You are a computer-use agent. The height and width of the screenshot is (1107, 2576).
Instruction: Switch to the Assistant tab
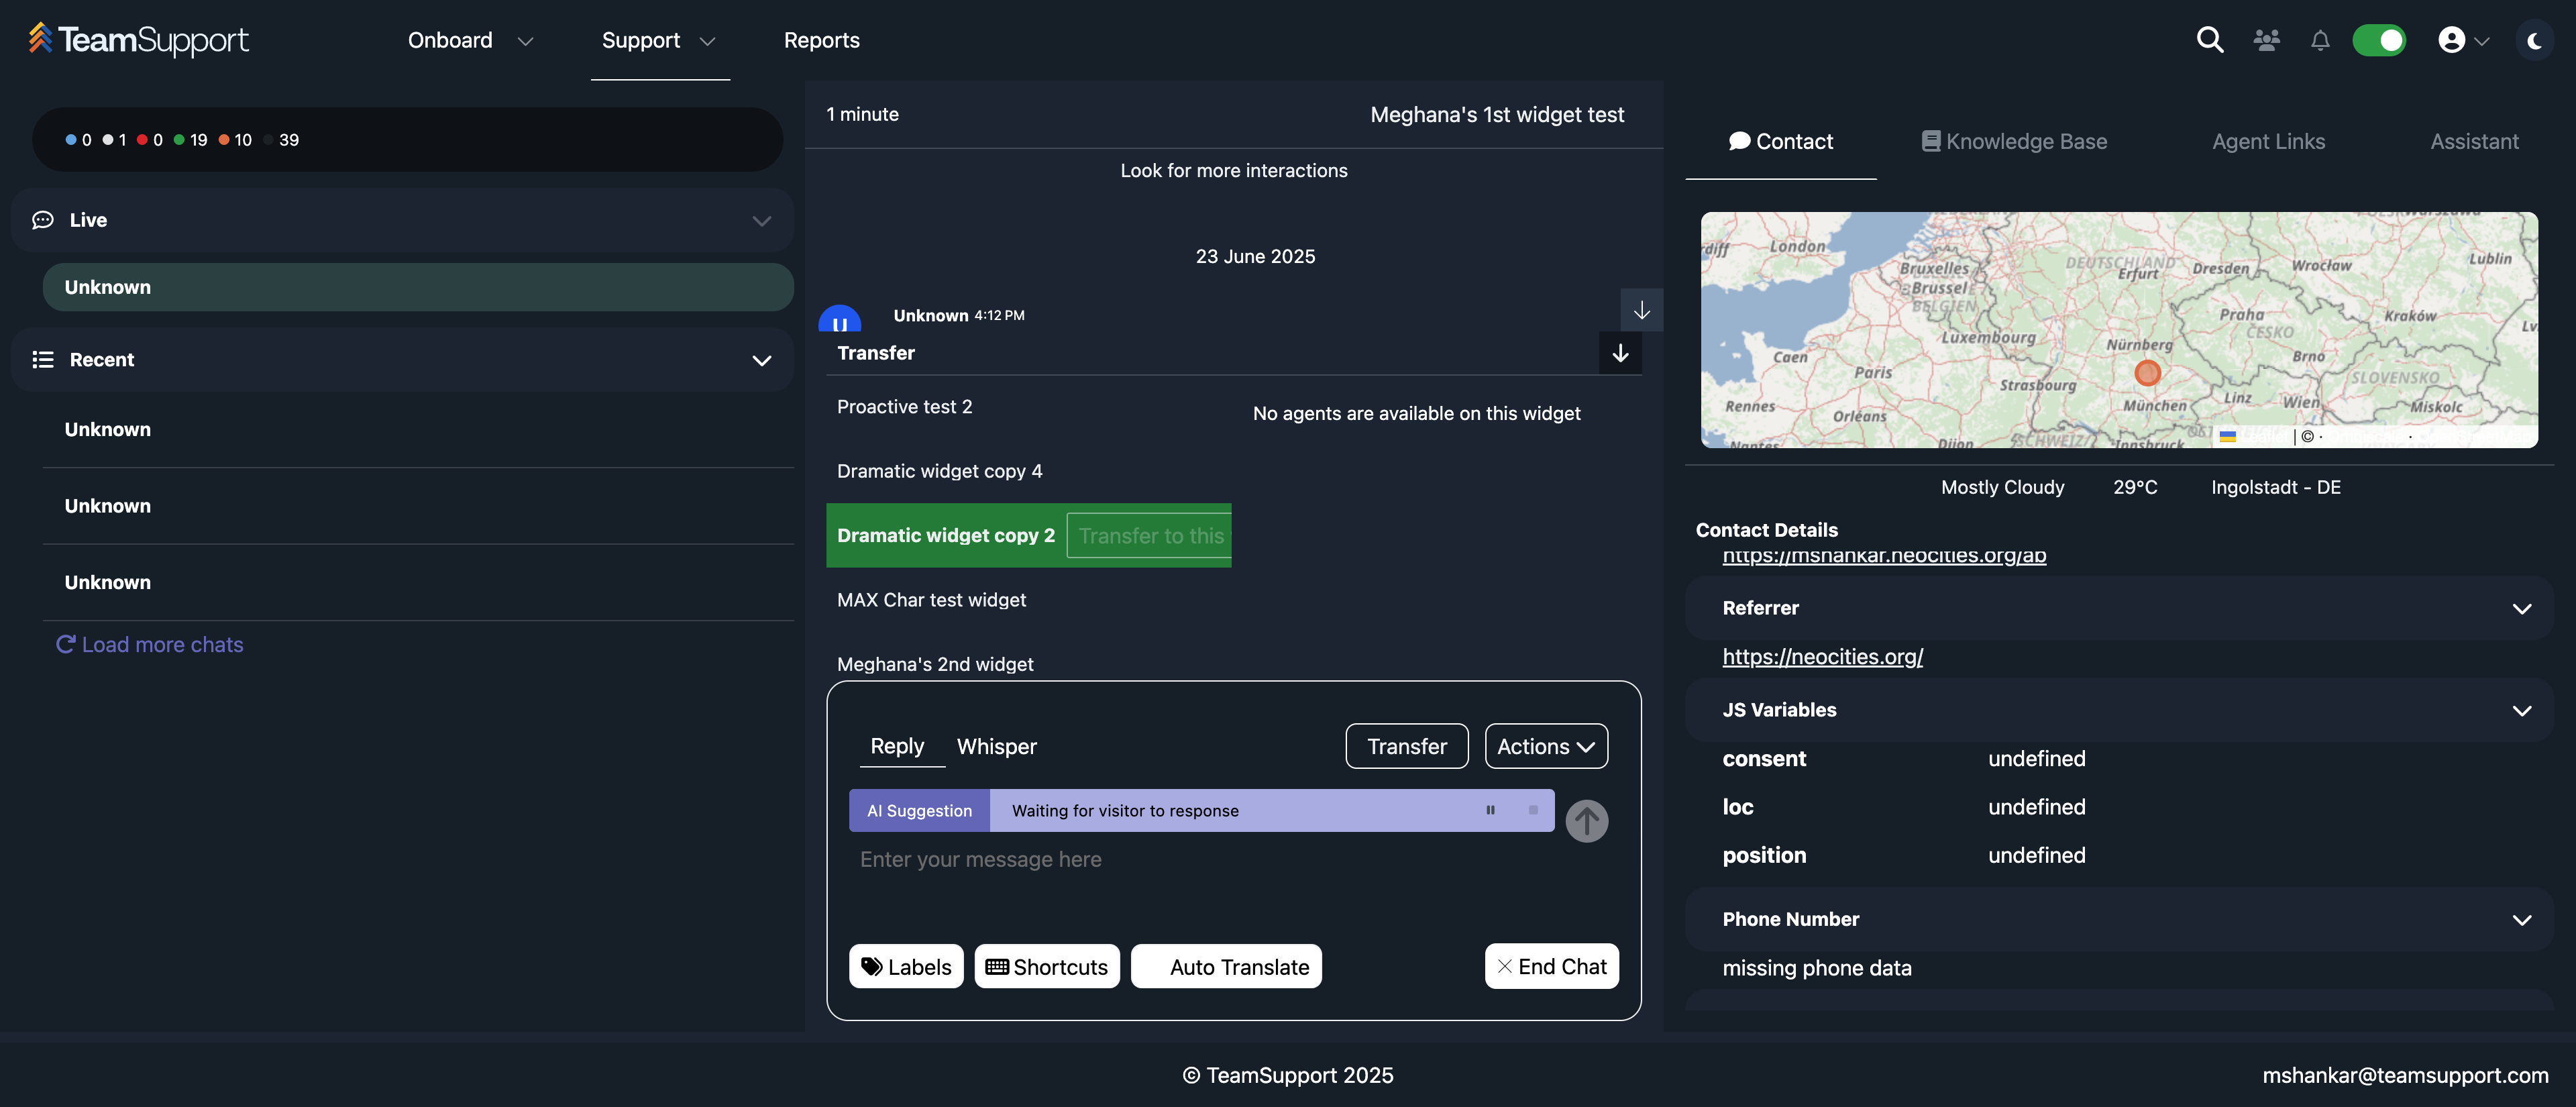click(x=2474, y=142)
